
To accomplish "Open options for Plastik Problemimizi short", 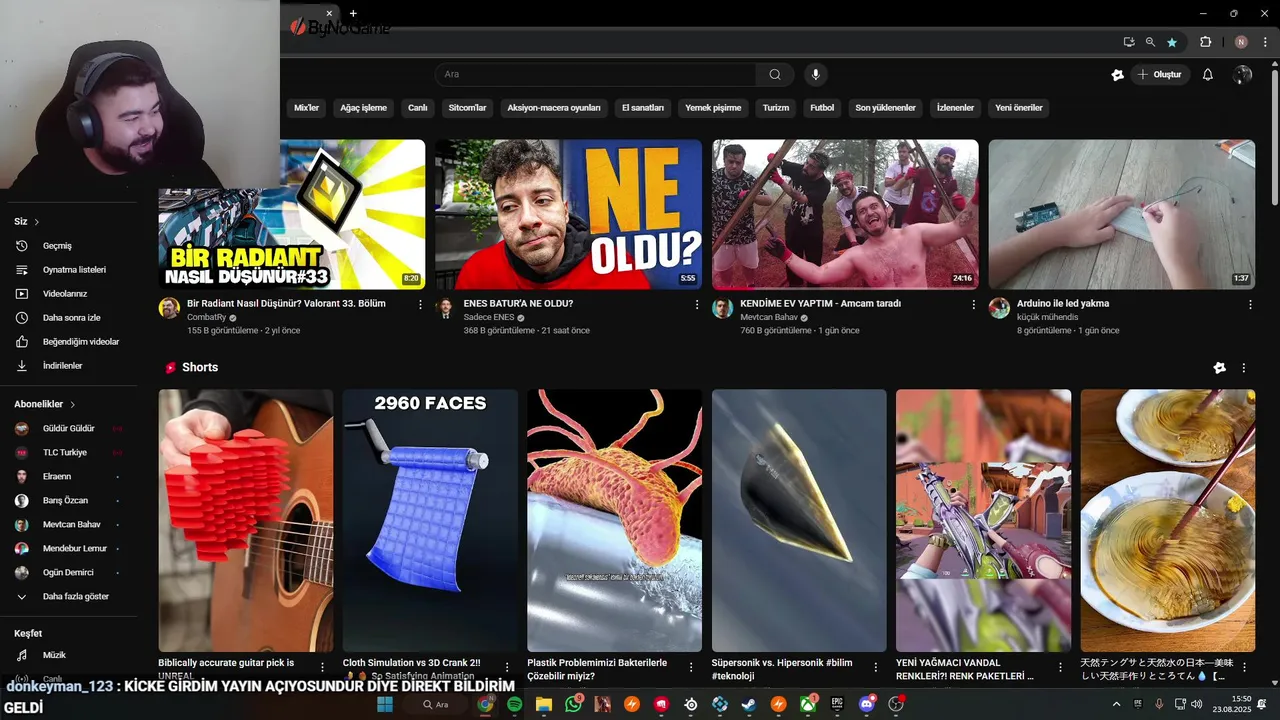I will click(x=691, y=666).
